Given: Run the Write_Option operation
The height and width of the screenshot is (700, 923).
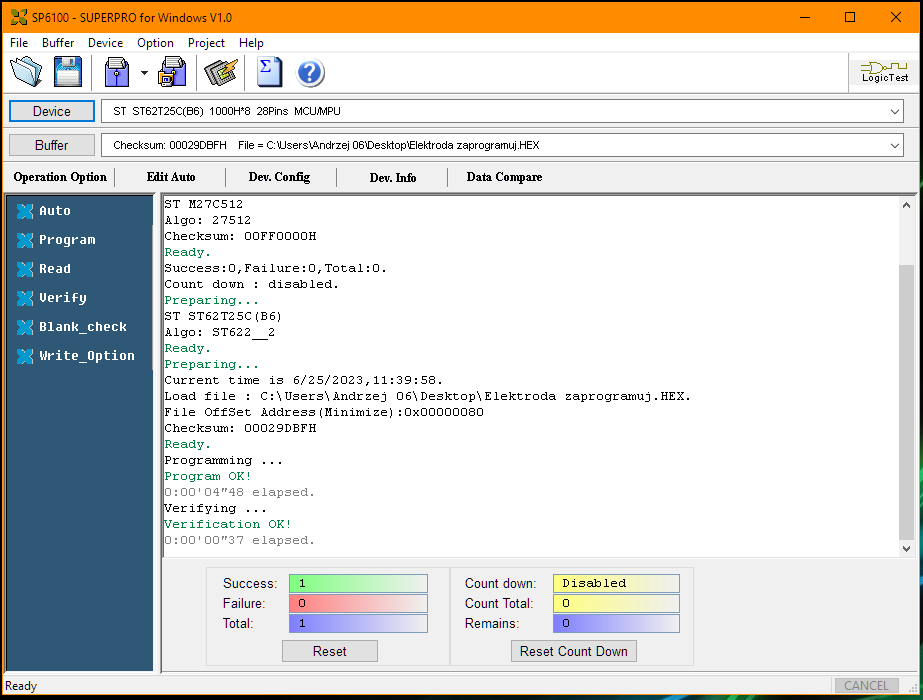Looking at the screenshot, I should pos(75,355).
